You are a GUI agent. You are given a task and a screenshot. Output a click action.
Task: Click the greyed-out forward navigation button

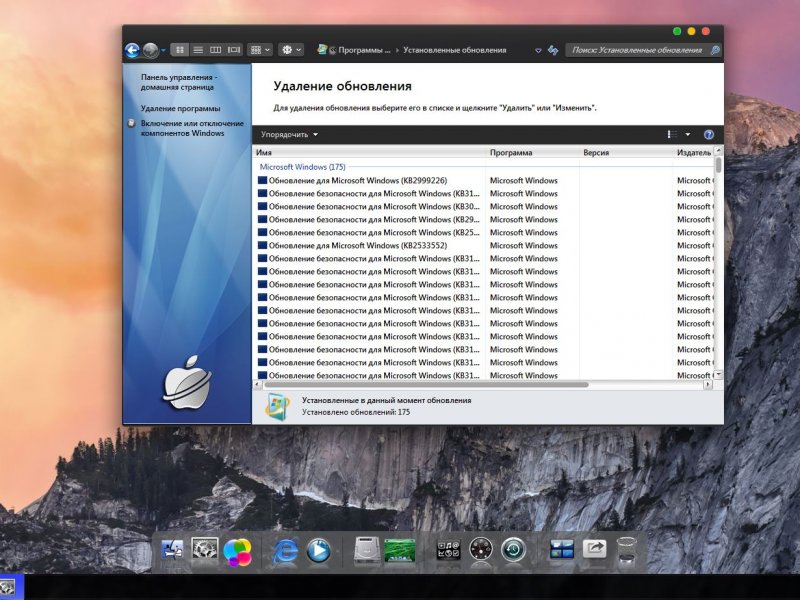coord(150,50)
